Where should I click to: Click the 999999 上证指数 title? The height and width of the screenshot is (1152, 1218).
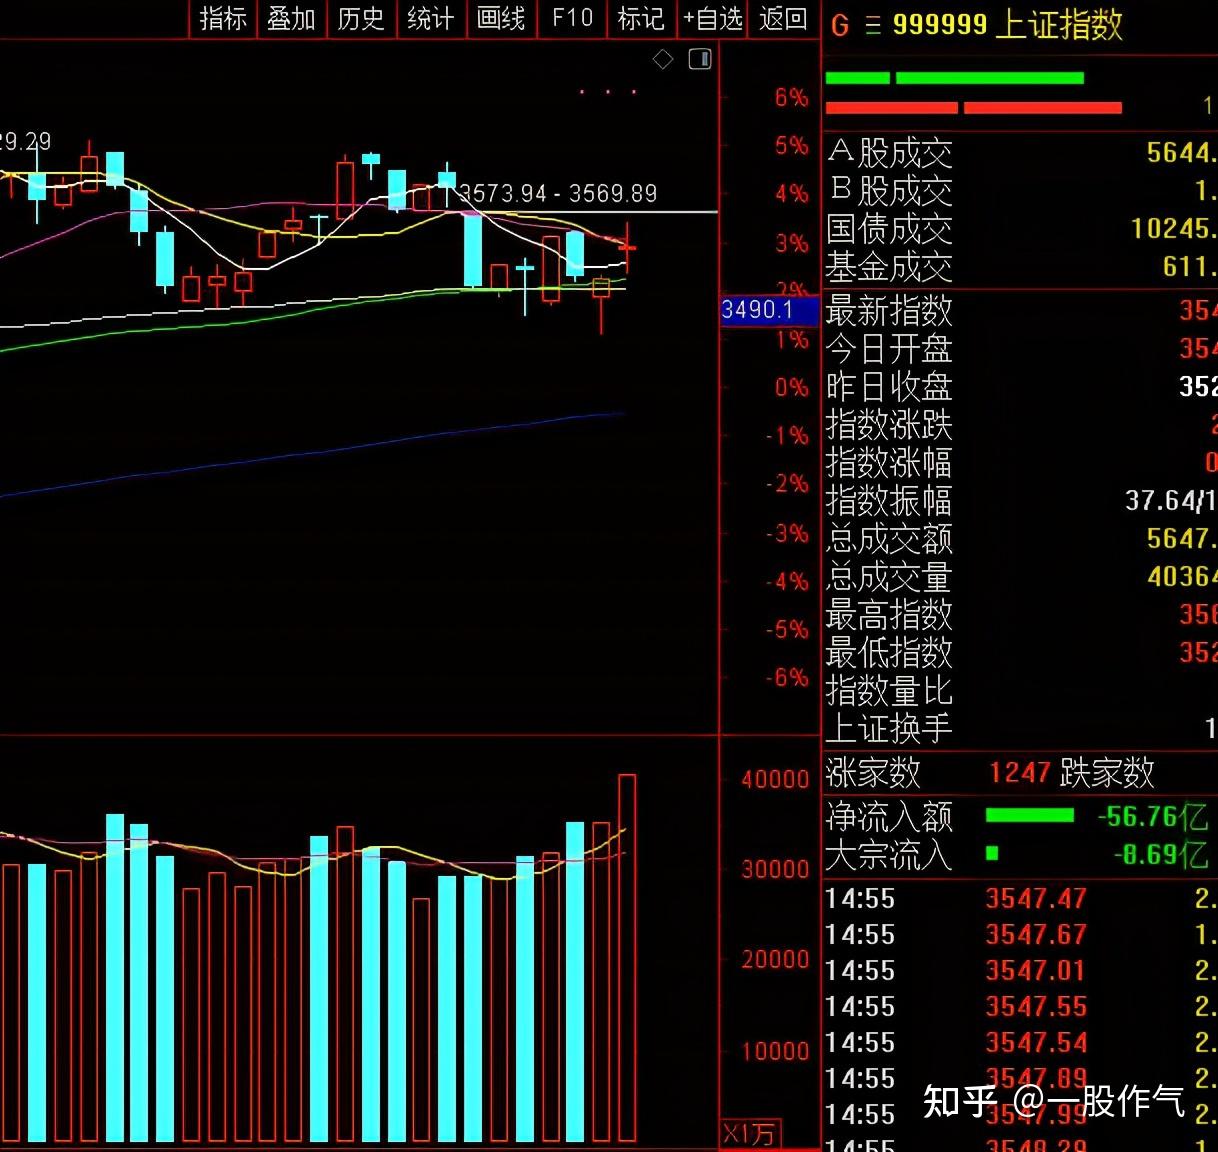click(1007, 24)
